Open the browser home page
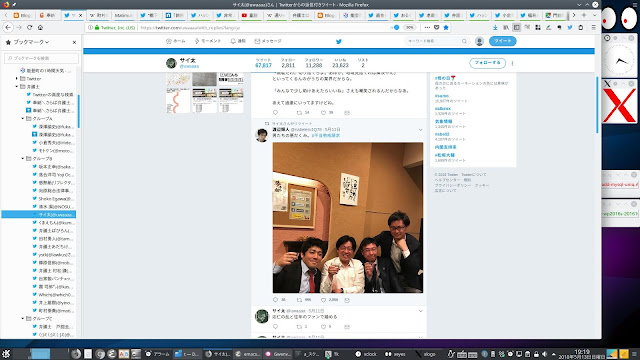Image resolution: width=640 pixels, height=360 pixels. 40,27
